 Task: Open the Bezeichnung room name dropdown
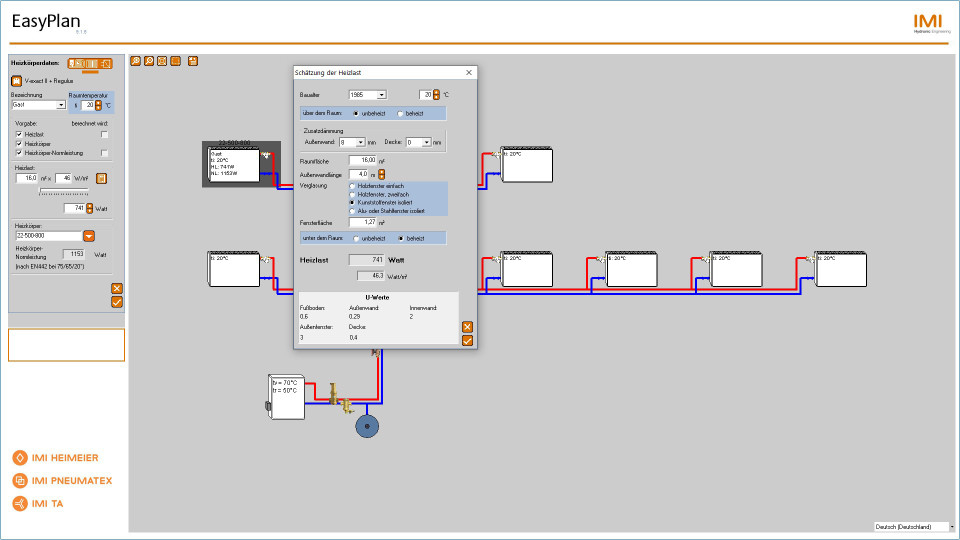click(61, 104)
